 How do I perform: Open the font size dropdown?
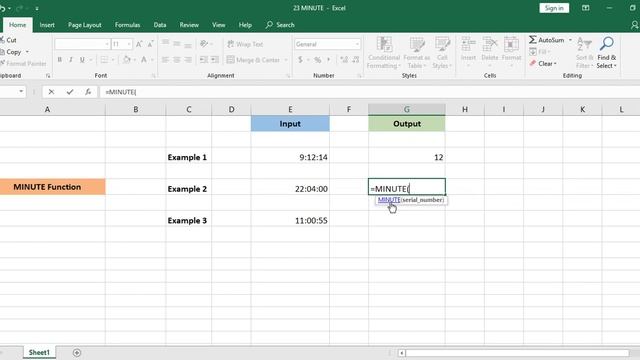click(129, 44)
